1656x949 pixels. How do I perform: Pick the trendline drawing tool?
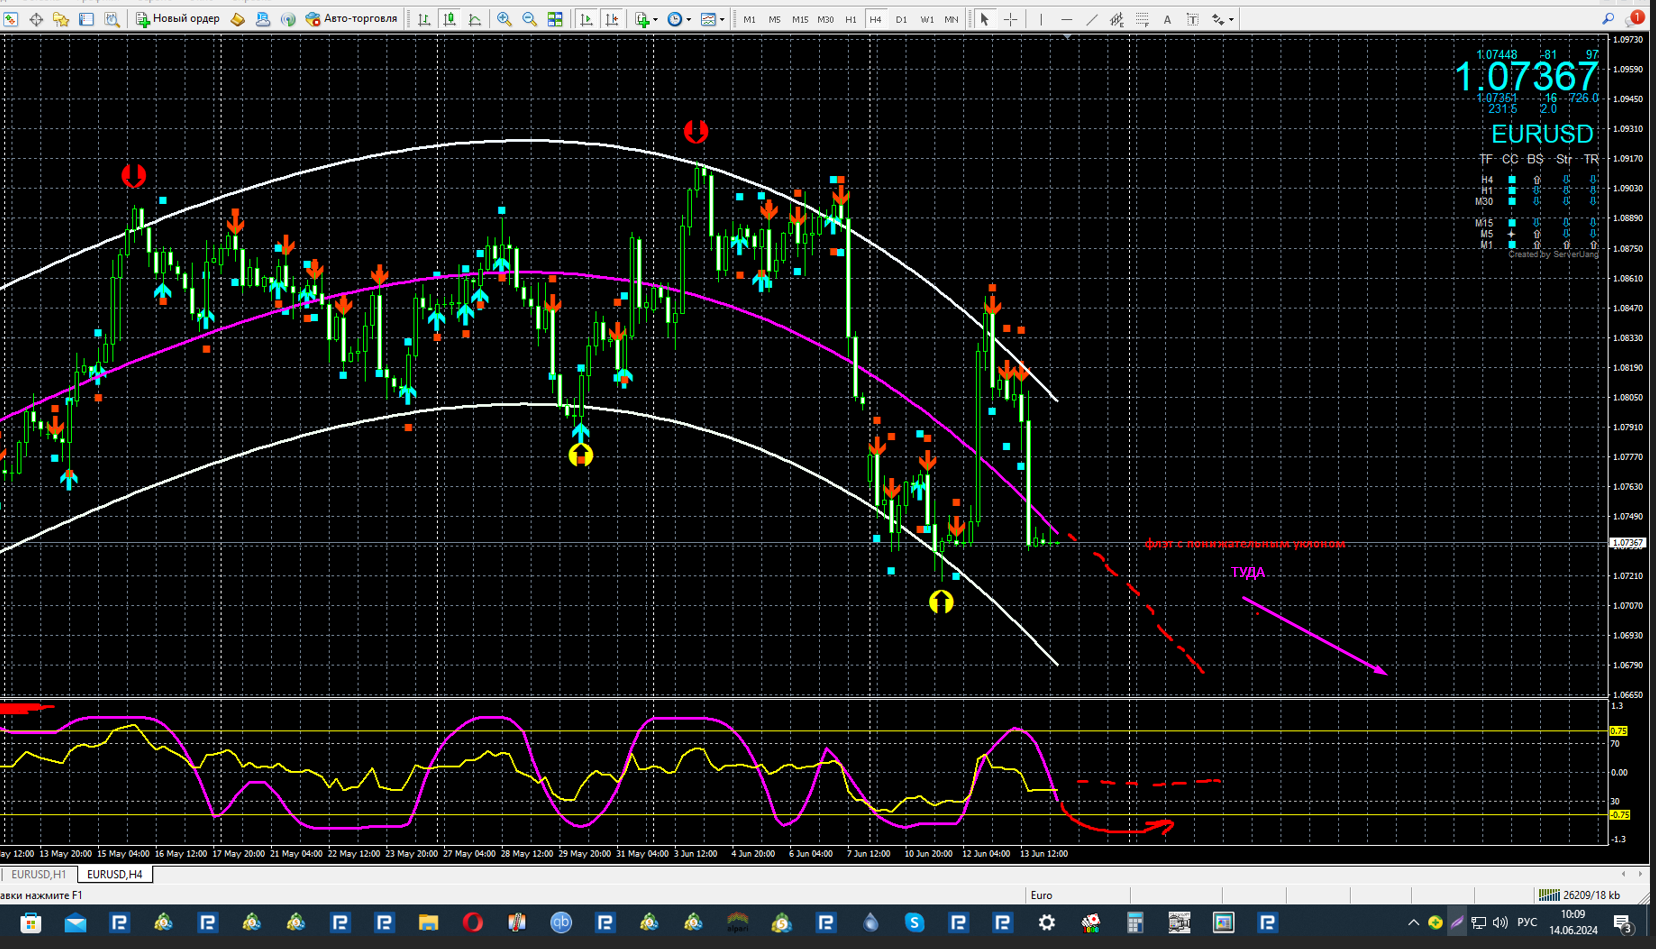point(1091,19)
